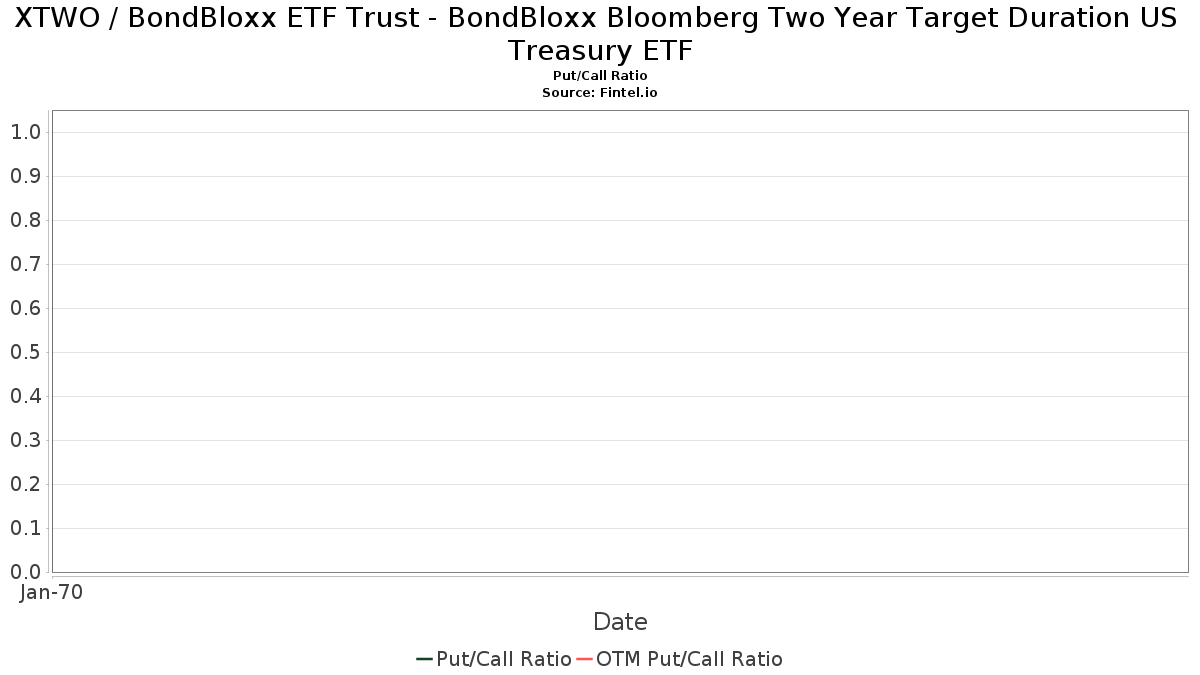Click the dark green Put/Call Ratio line swatch
Screen dimensions: 1200x675
point(424,659)
